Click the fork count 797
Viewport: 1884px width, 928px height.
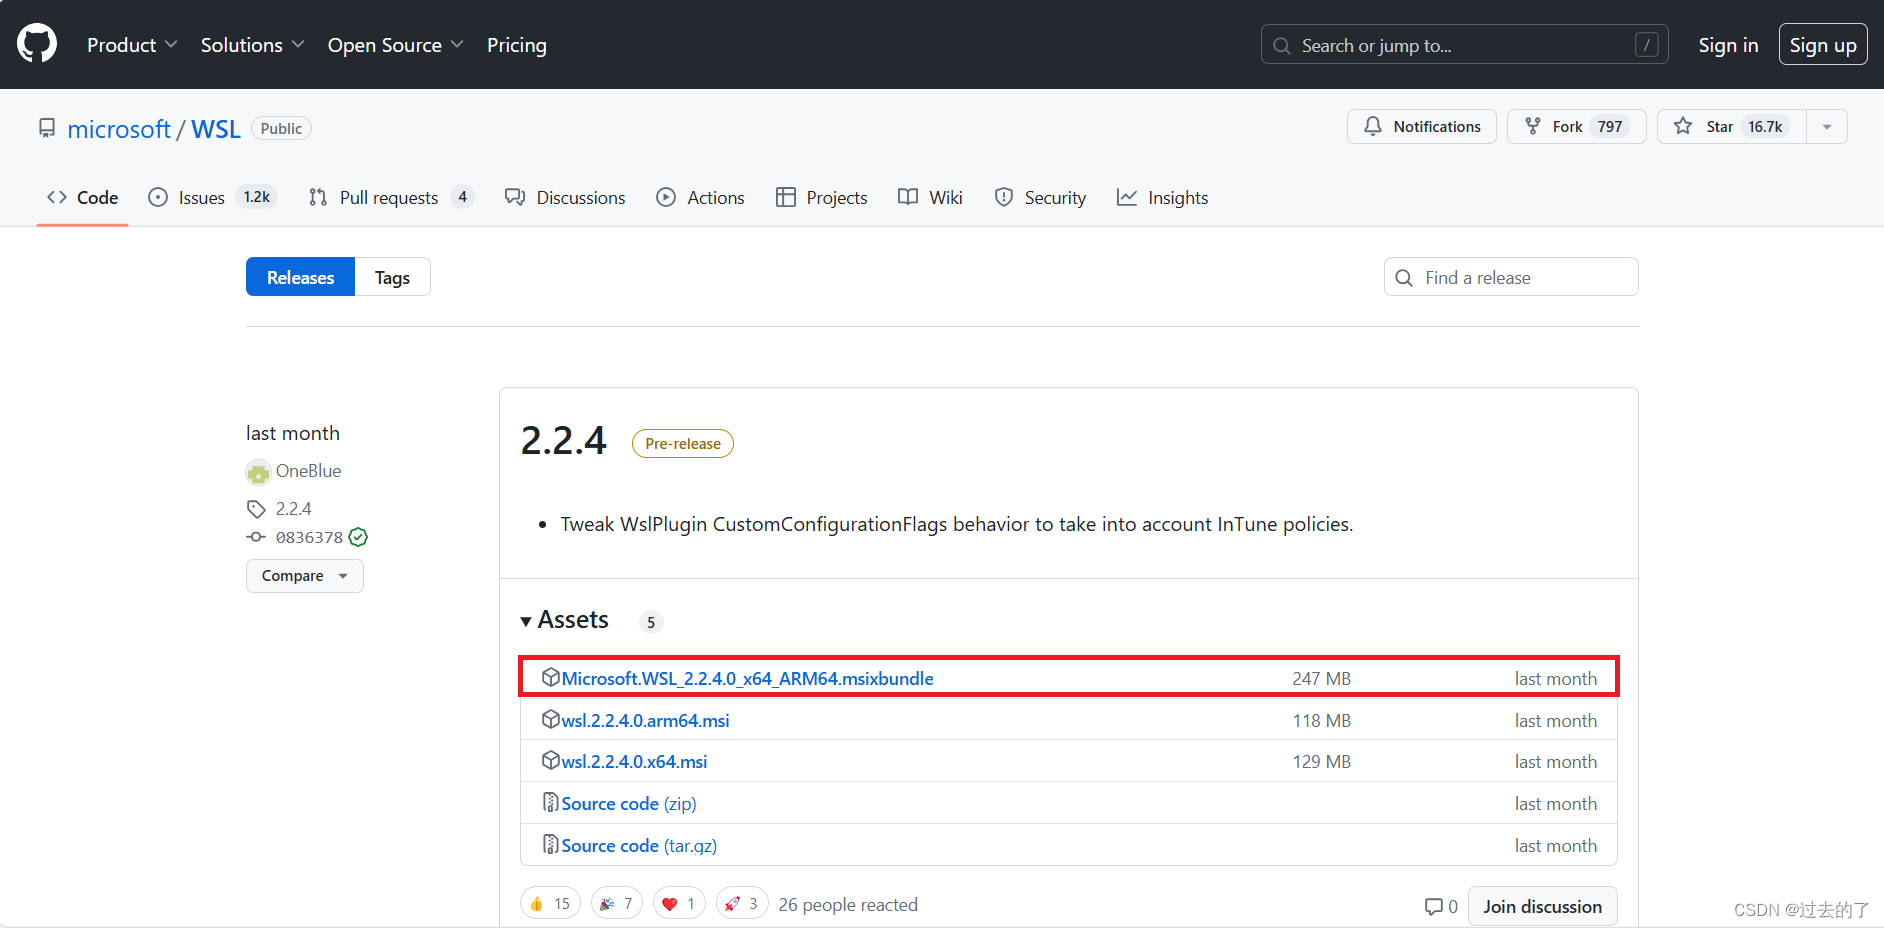point(1609,127)
